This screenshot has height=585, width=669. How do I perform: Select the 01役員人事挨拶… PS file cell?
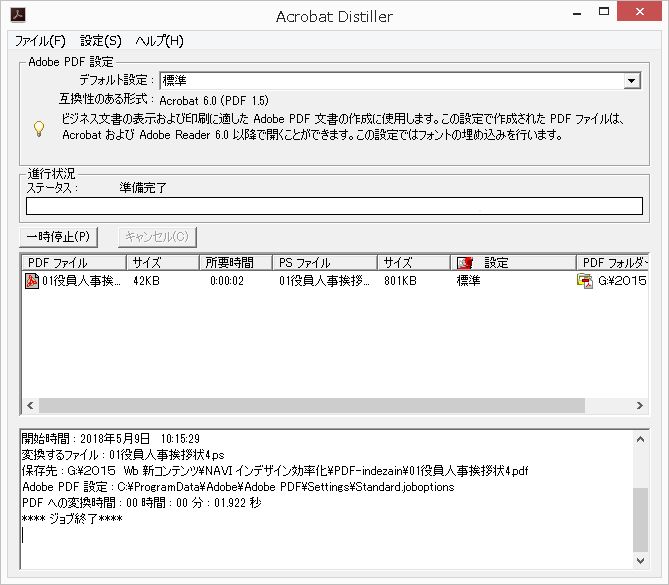[x=324, y=281]
